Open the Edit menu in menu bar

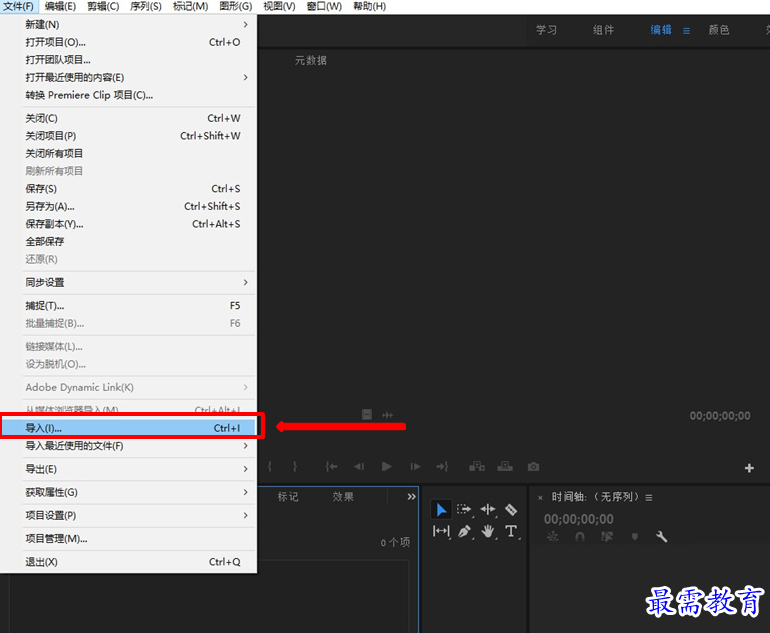pyautogui.click(x=60, y=6)
